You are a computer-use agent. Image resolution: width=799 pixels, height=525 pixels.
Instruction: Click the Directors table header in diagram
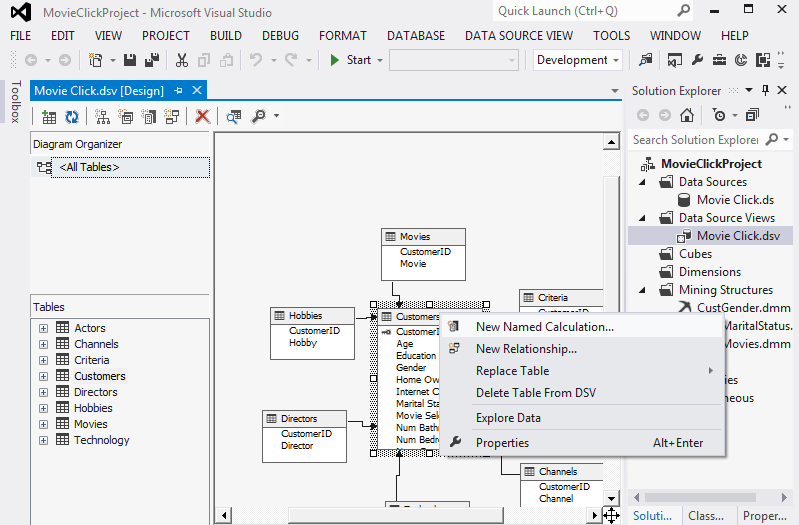point(304,418)
